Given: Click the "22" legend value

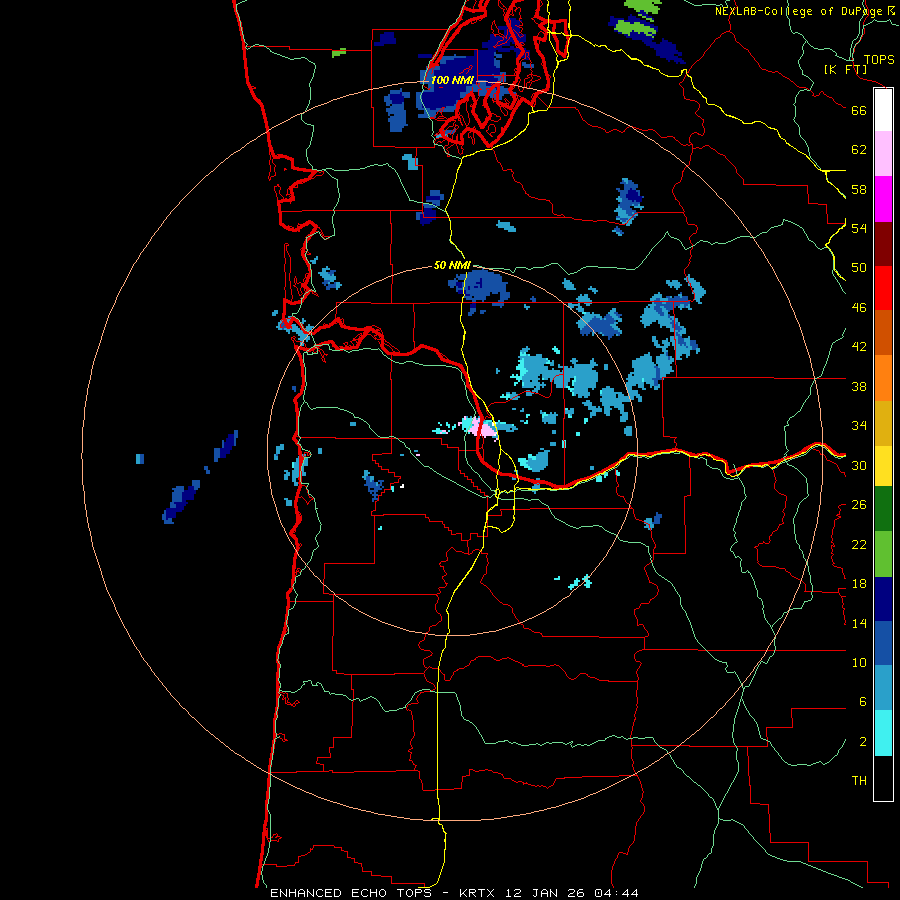Looking at the screenshot, I should tap(859, 544).
